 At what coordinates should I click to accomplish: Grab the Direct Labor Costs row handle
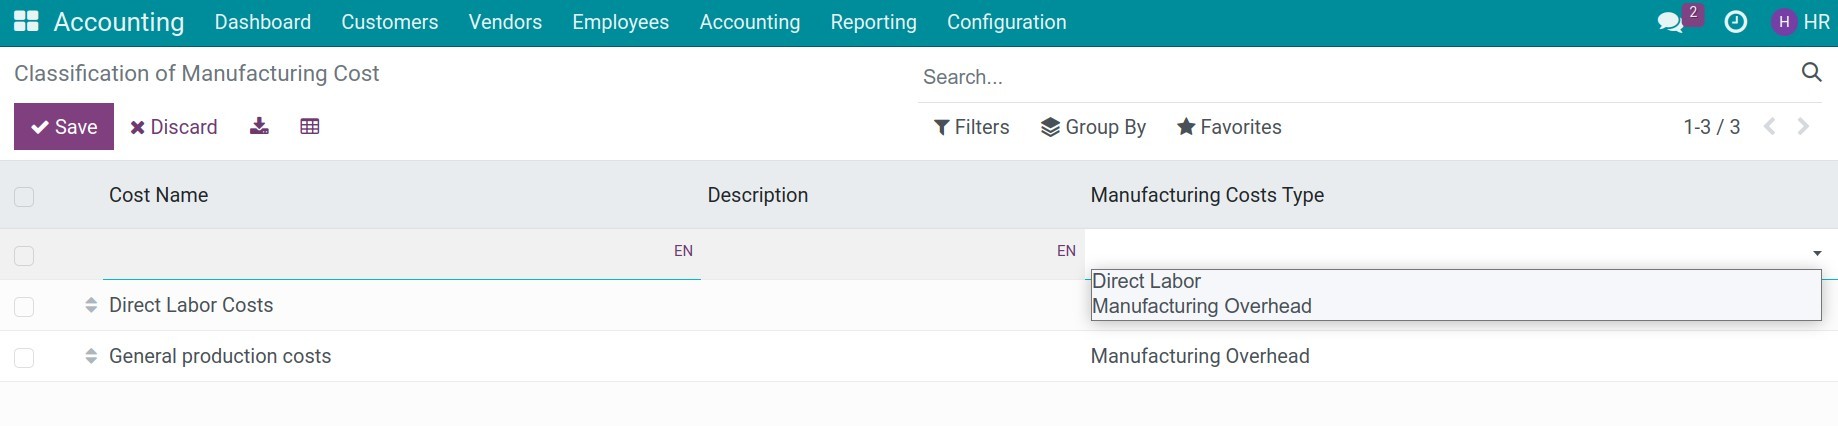click(91, 305)
